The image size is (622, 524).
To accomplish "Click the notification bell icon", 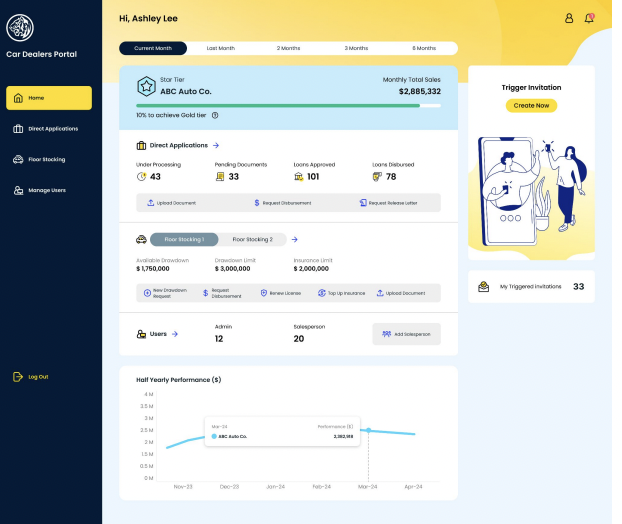I will (x=589, y=18).
